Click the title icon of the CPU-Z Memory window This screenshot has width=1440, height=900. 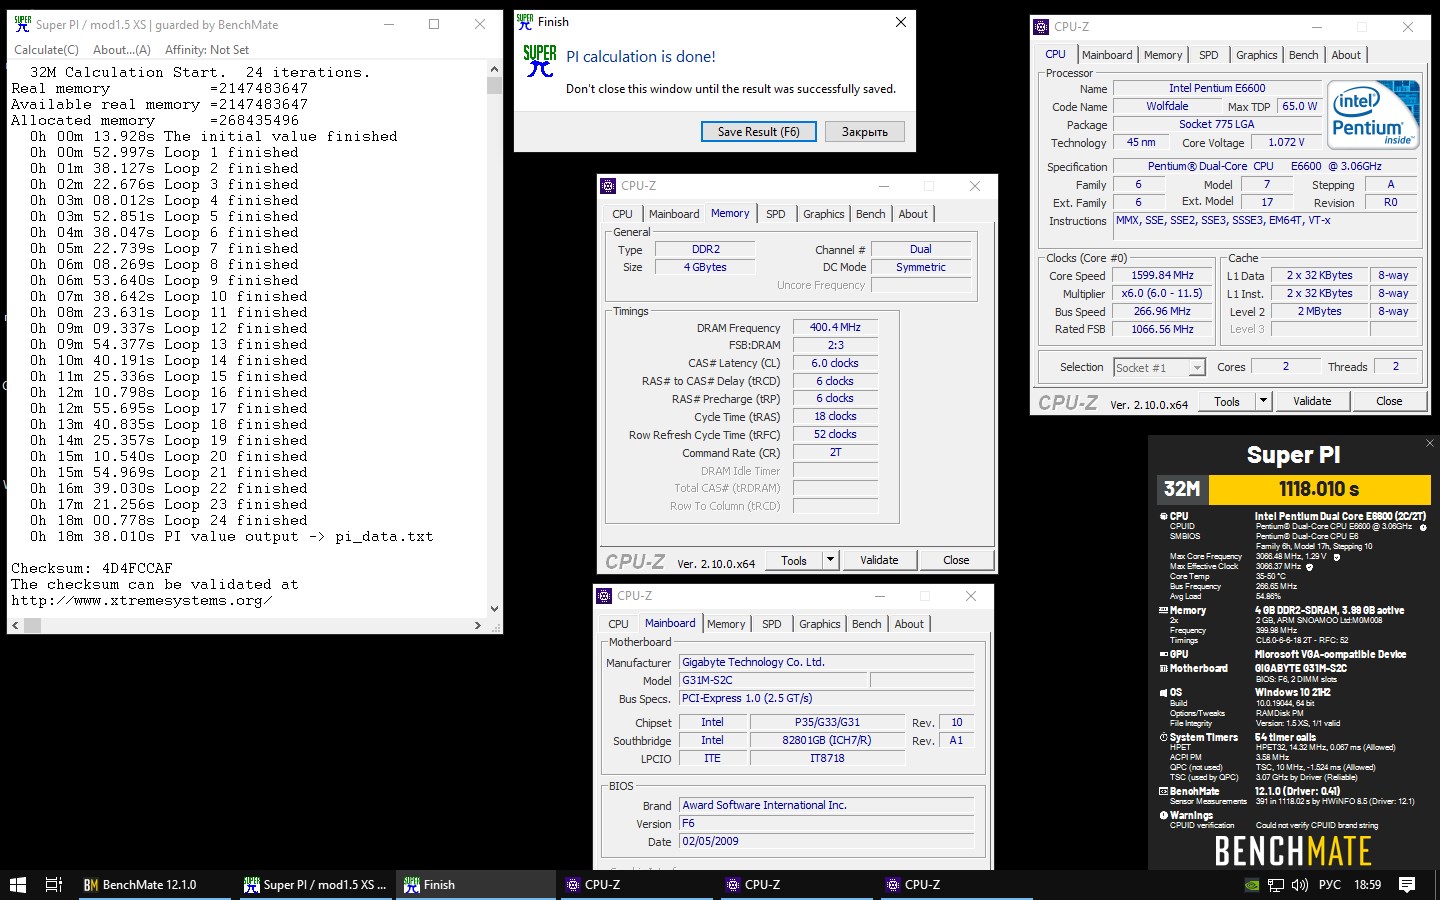pos(608,186)
